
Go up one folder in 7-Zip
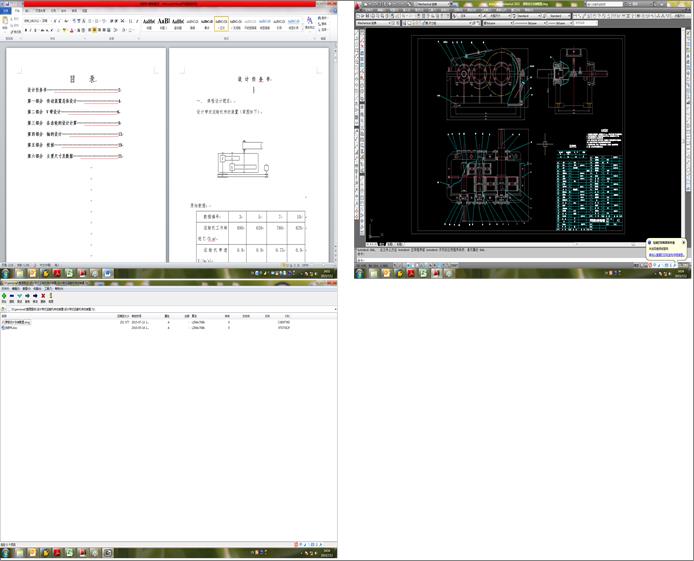tap(4, 309)
